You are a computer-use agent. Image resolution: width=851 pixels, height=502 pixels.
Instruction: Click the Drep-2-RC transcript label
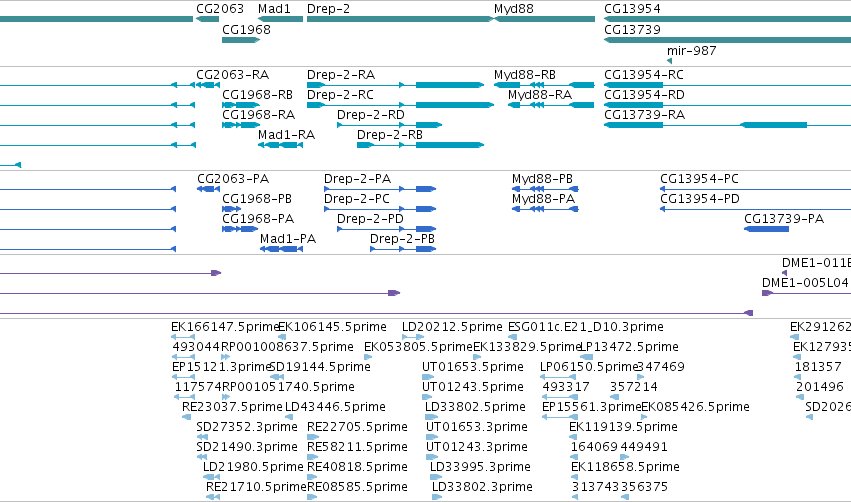[340, 94]
